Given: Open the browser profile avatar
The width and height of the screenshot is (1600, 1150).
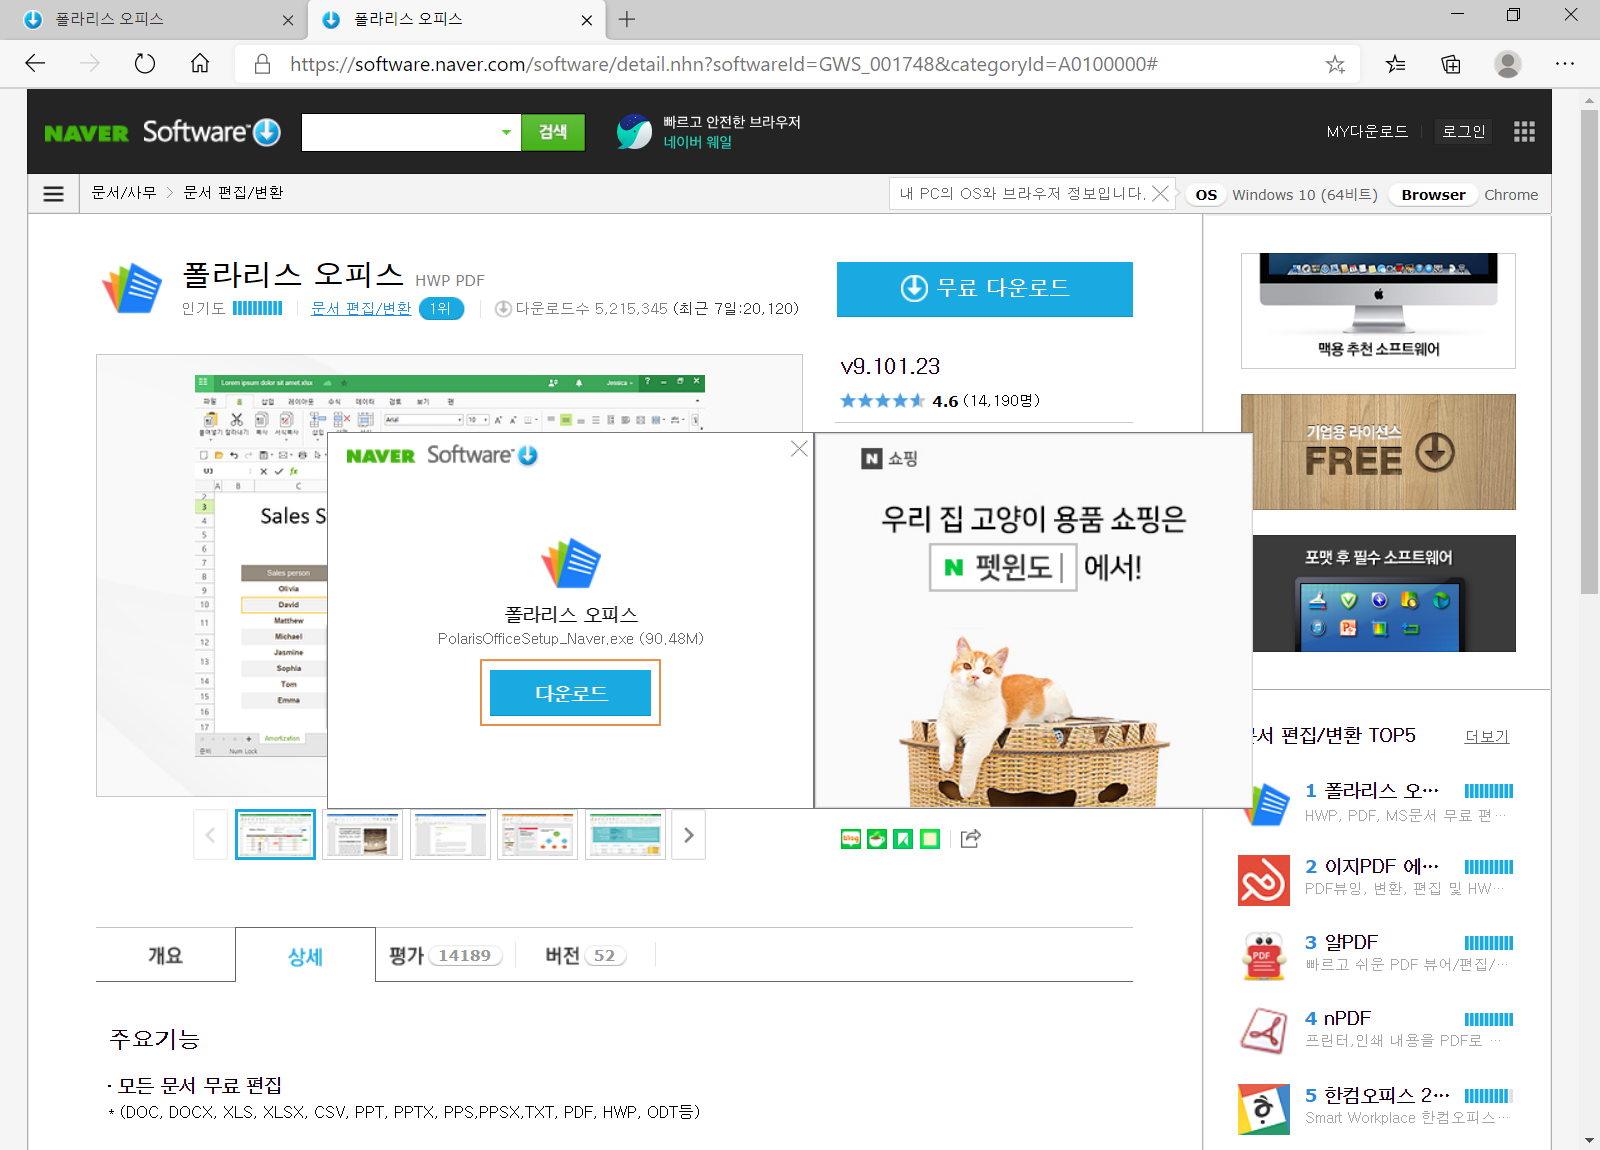Looking at the screenshot, I should [1508, 64].
